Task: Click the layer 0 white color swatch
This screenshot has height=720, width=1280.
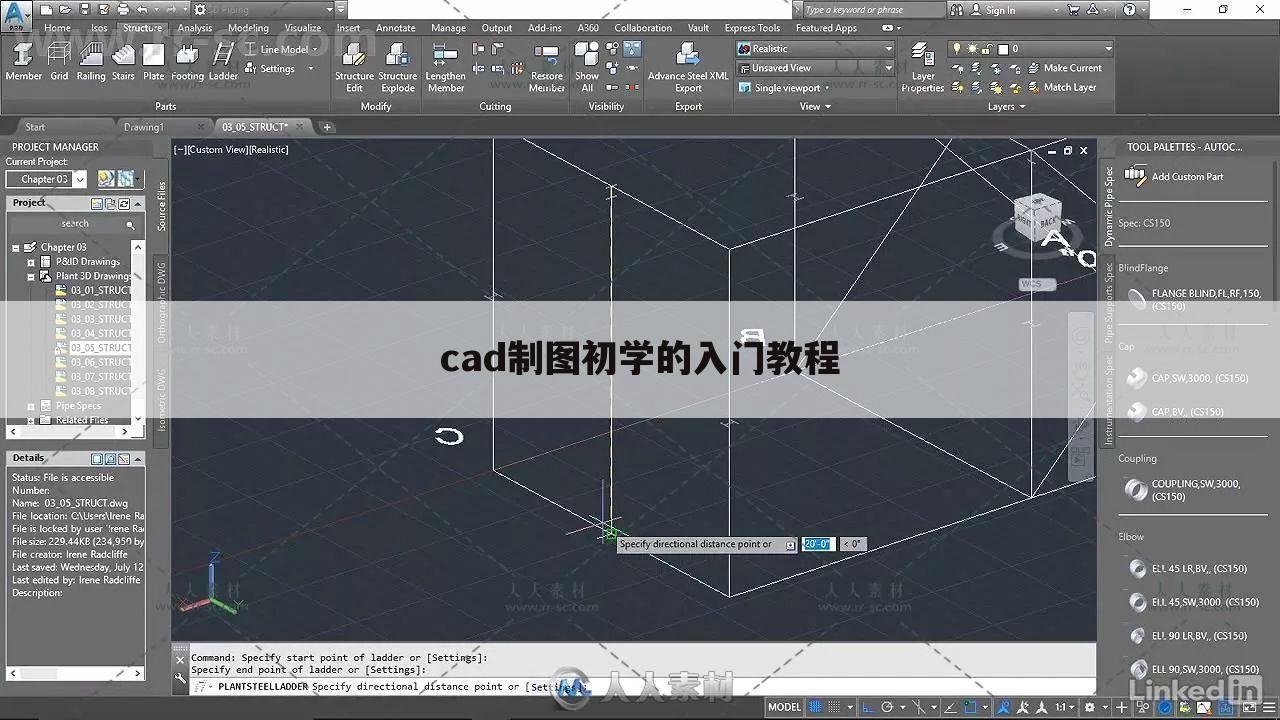Action: click(1002, 48)
